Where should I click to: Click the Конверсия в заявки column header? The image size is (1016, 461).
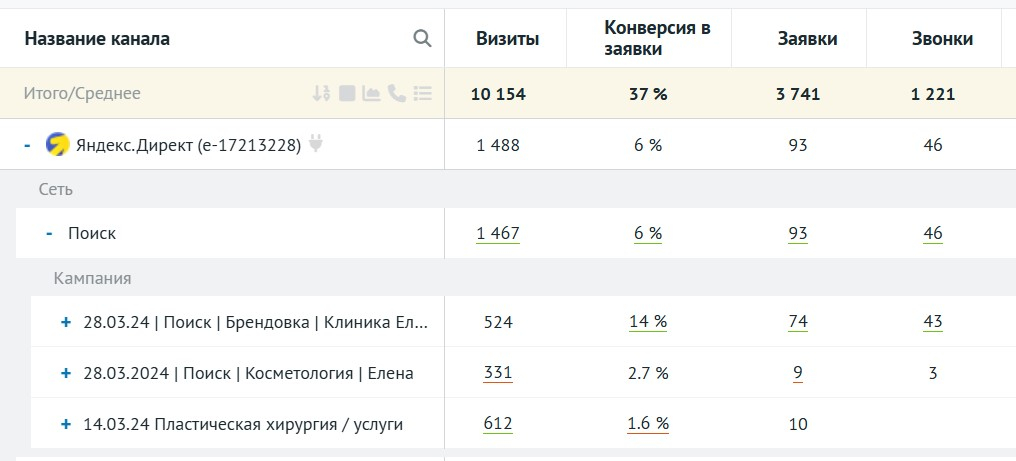[657, 39]
